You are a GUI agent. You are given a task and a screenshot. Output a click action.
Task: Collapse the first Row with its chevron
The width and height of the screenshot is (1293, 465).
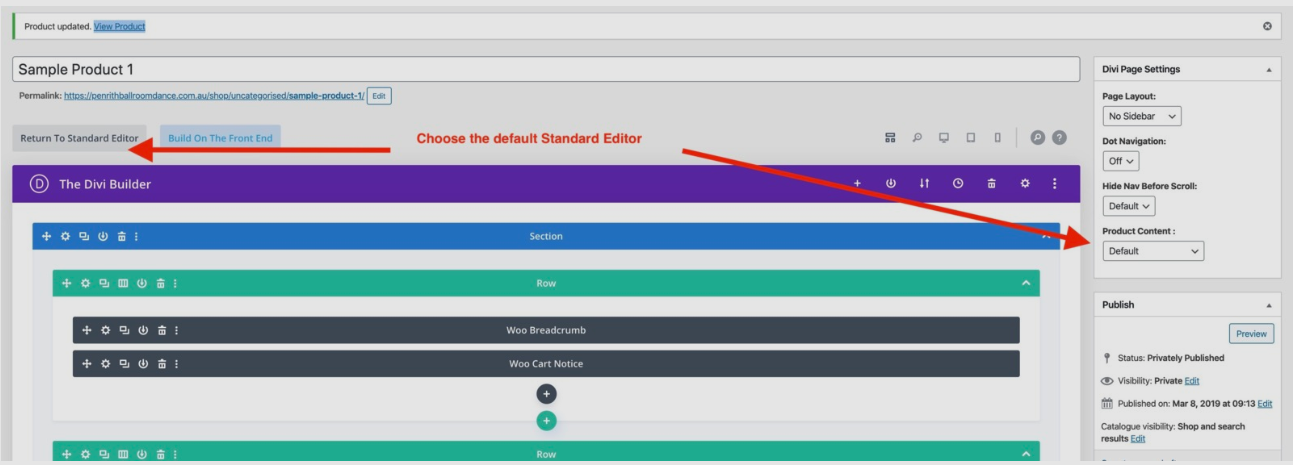[x=1025, y=283]
